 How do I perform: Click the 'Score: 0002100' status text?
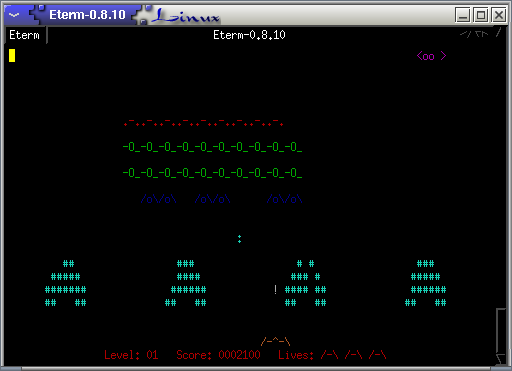click(218, 355)
